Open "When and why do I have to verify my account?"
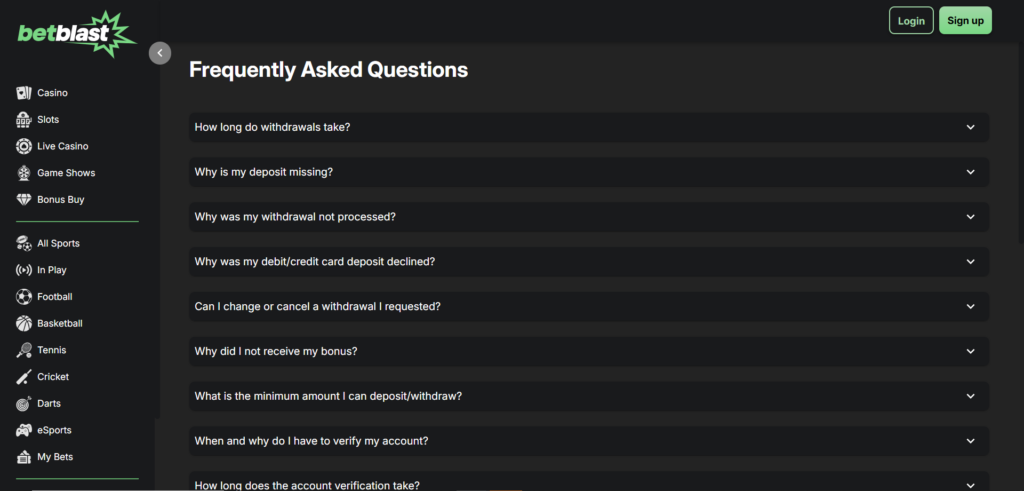 [588, 441]
